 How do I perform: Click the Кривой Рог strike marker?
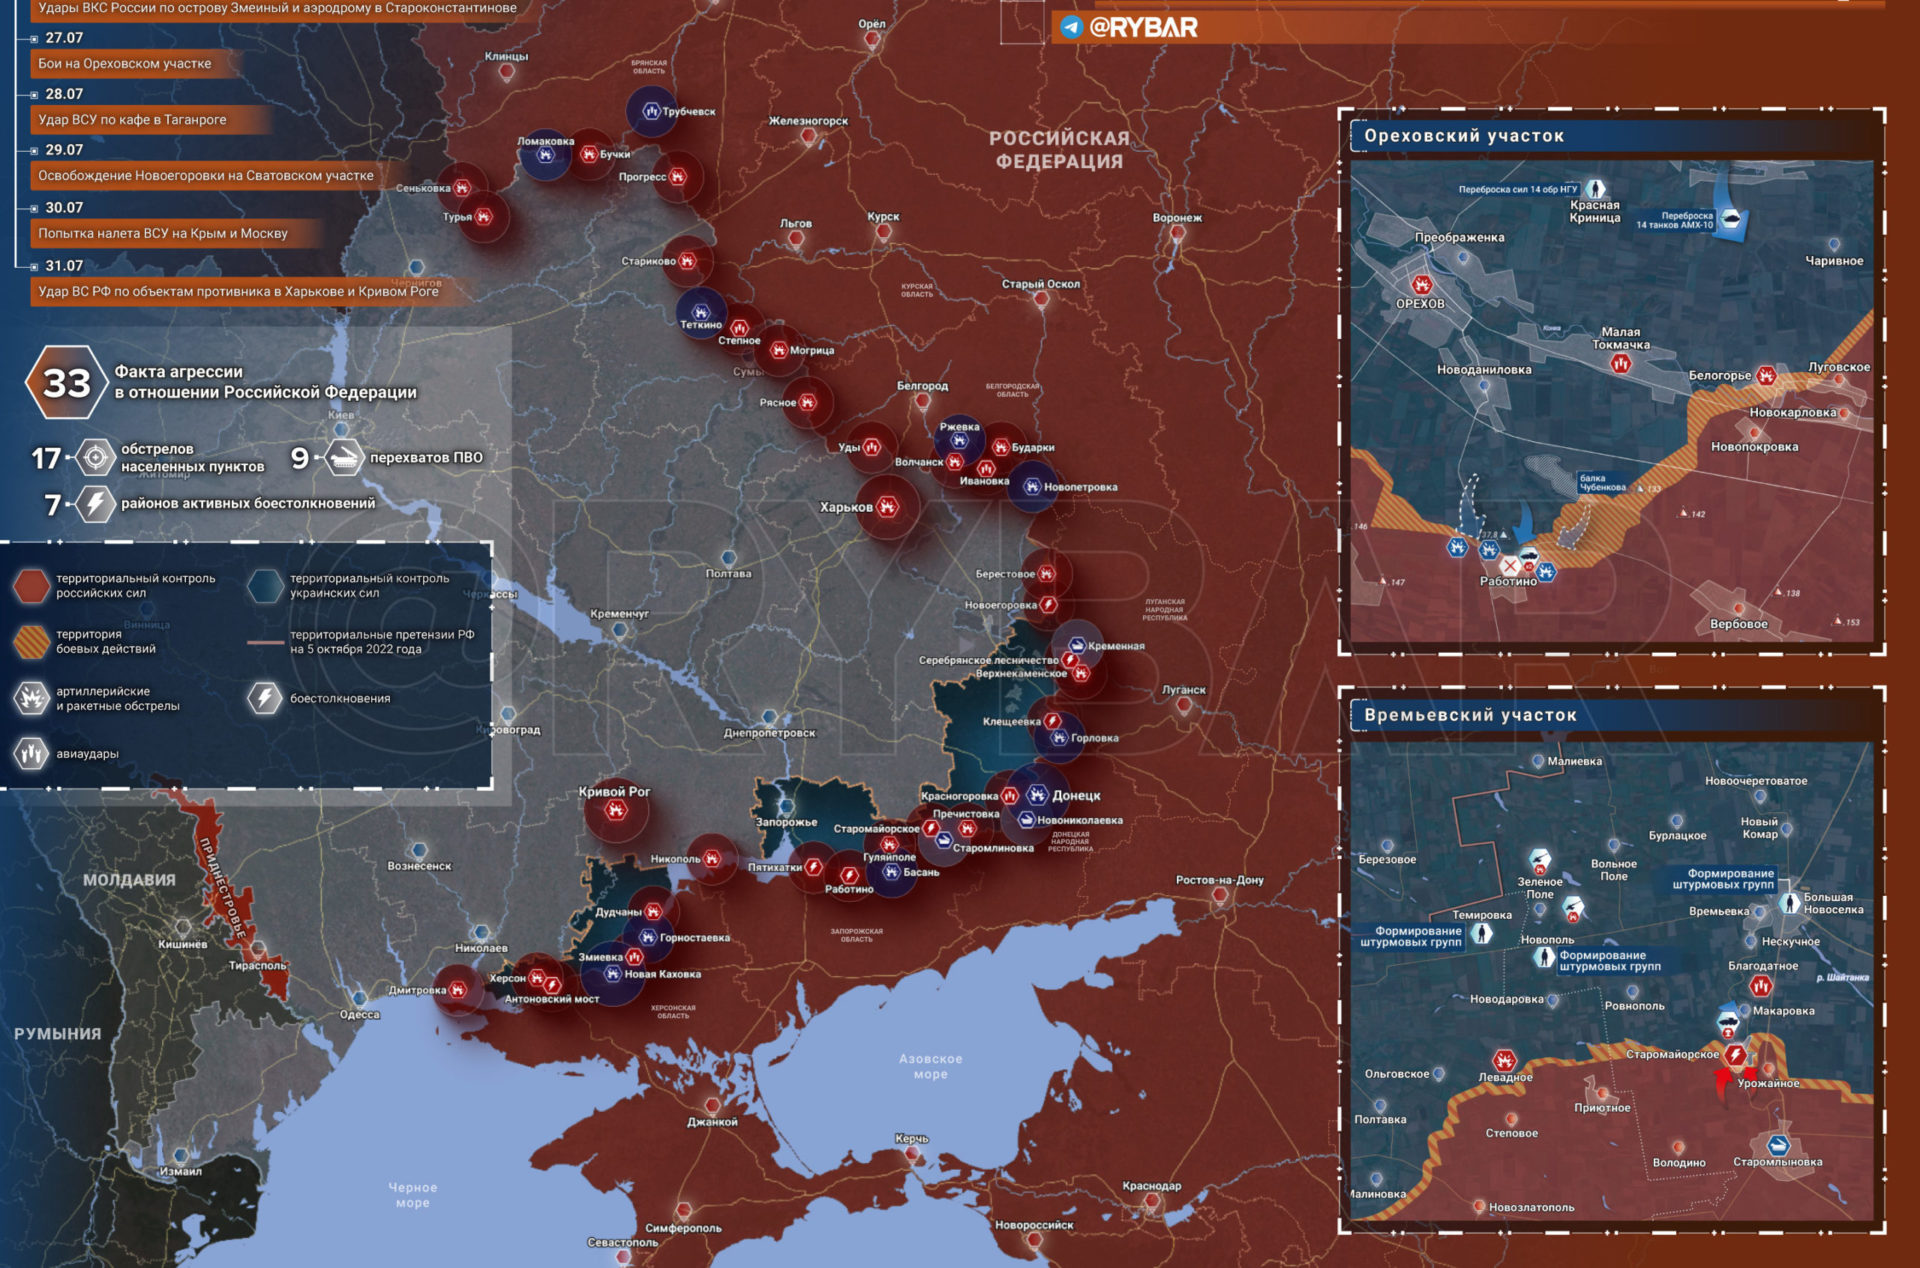tap(616, 811)
